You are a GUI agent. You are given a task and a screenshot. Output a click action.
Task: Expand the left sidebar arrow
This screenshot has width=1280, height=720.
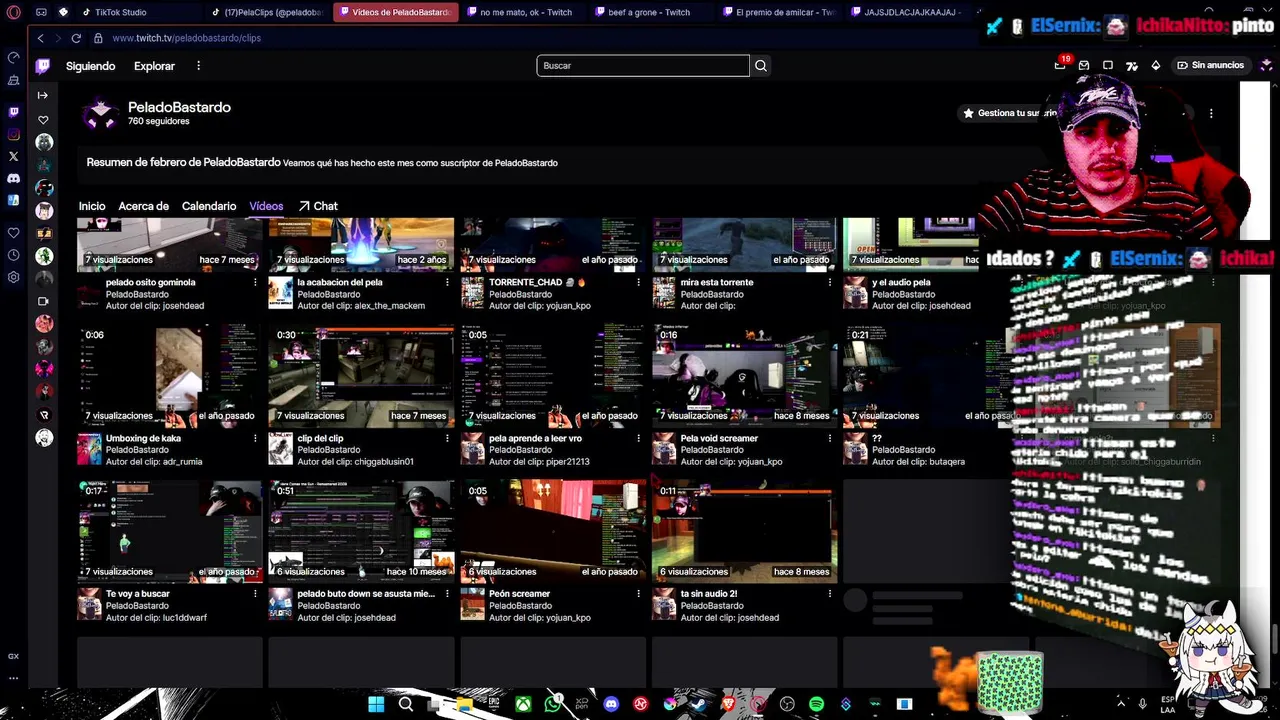[x=42, y=95]
